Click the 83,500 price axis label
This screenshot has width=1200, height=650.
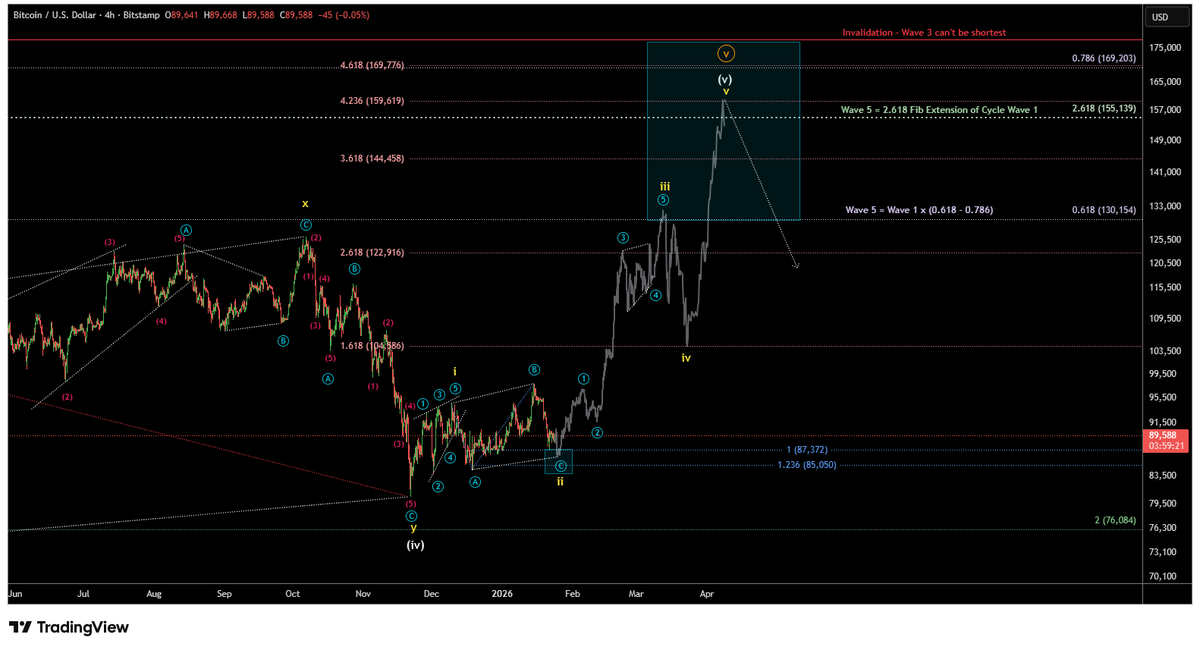click(x=1164, y=475)
